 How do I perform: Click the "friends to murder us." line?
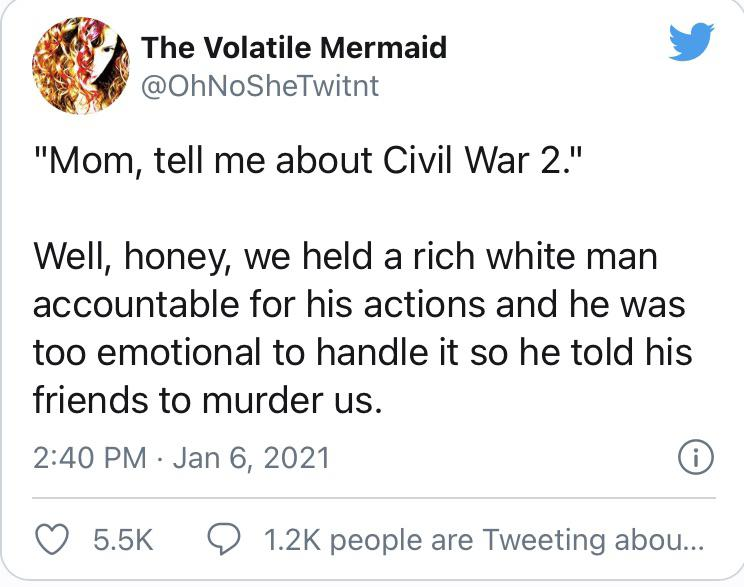[x=208, y=400]
